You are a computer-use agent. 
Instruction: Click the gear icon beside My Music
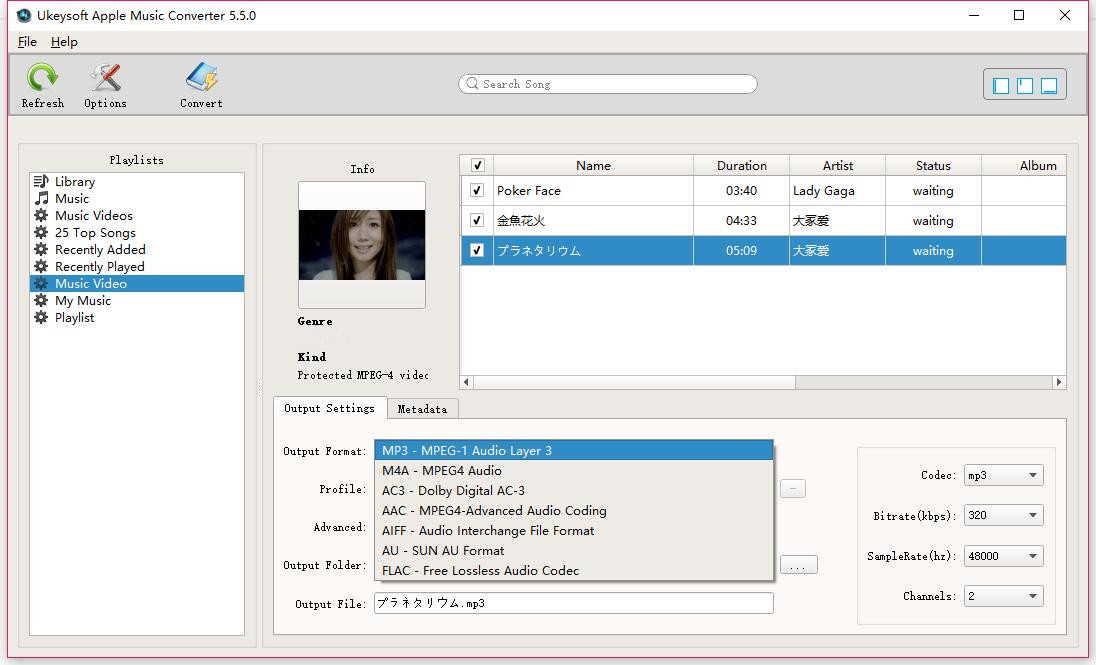pyautogui.click(x=41, y=300)
